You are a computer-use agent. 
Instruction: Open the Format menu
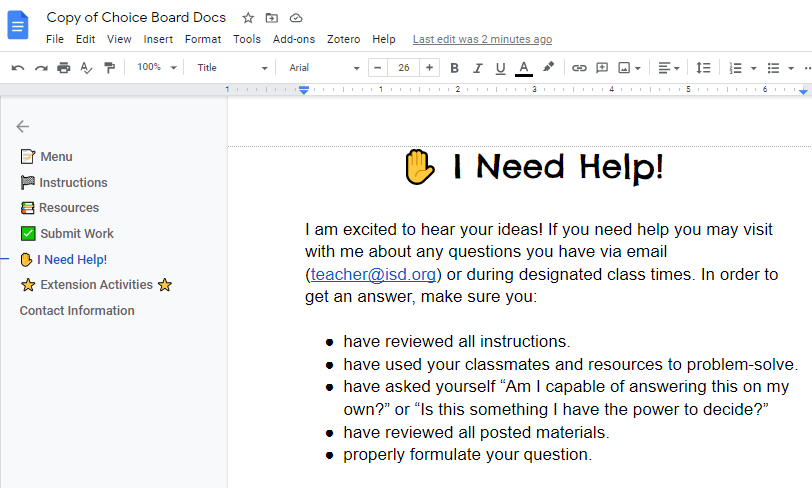(x=203, y=39)
